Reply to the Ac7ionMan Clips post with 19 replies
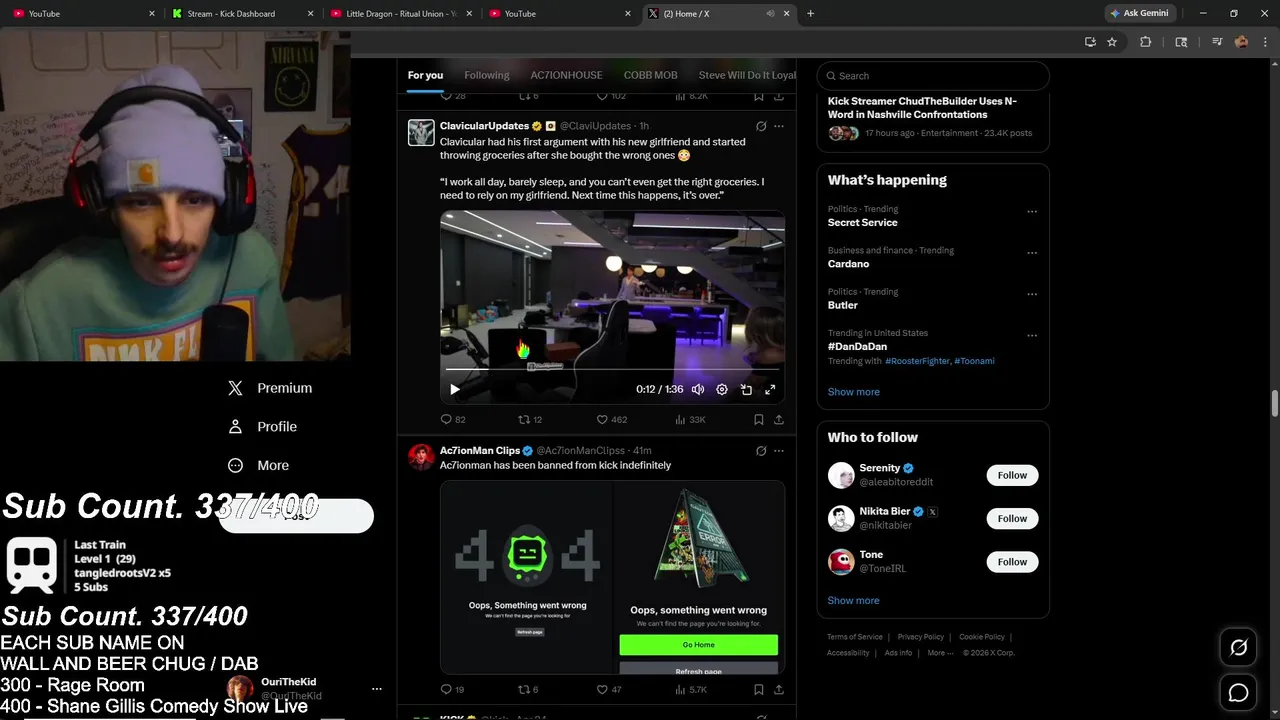 (x=452, y=689)
